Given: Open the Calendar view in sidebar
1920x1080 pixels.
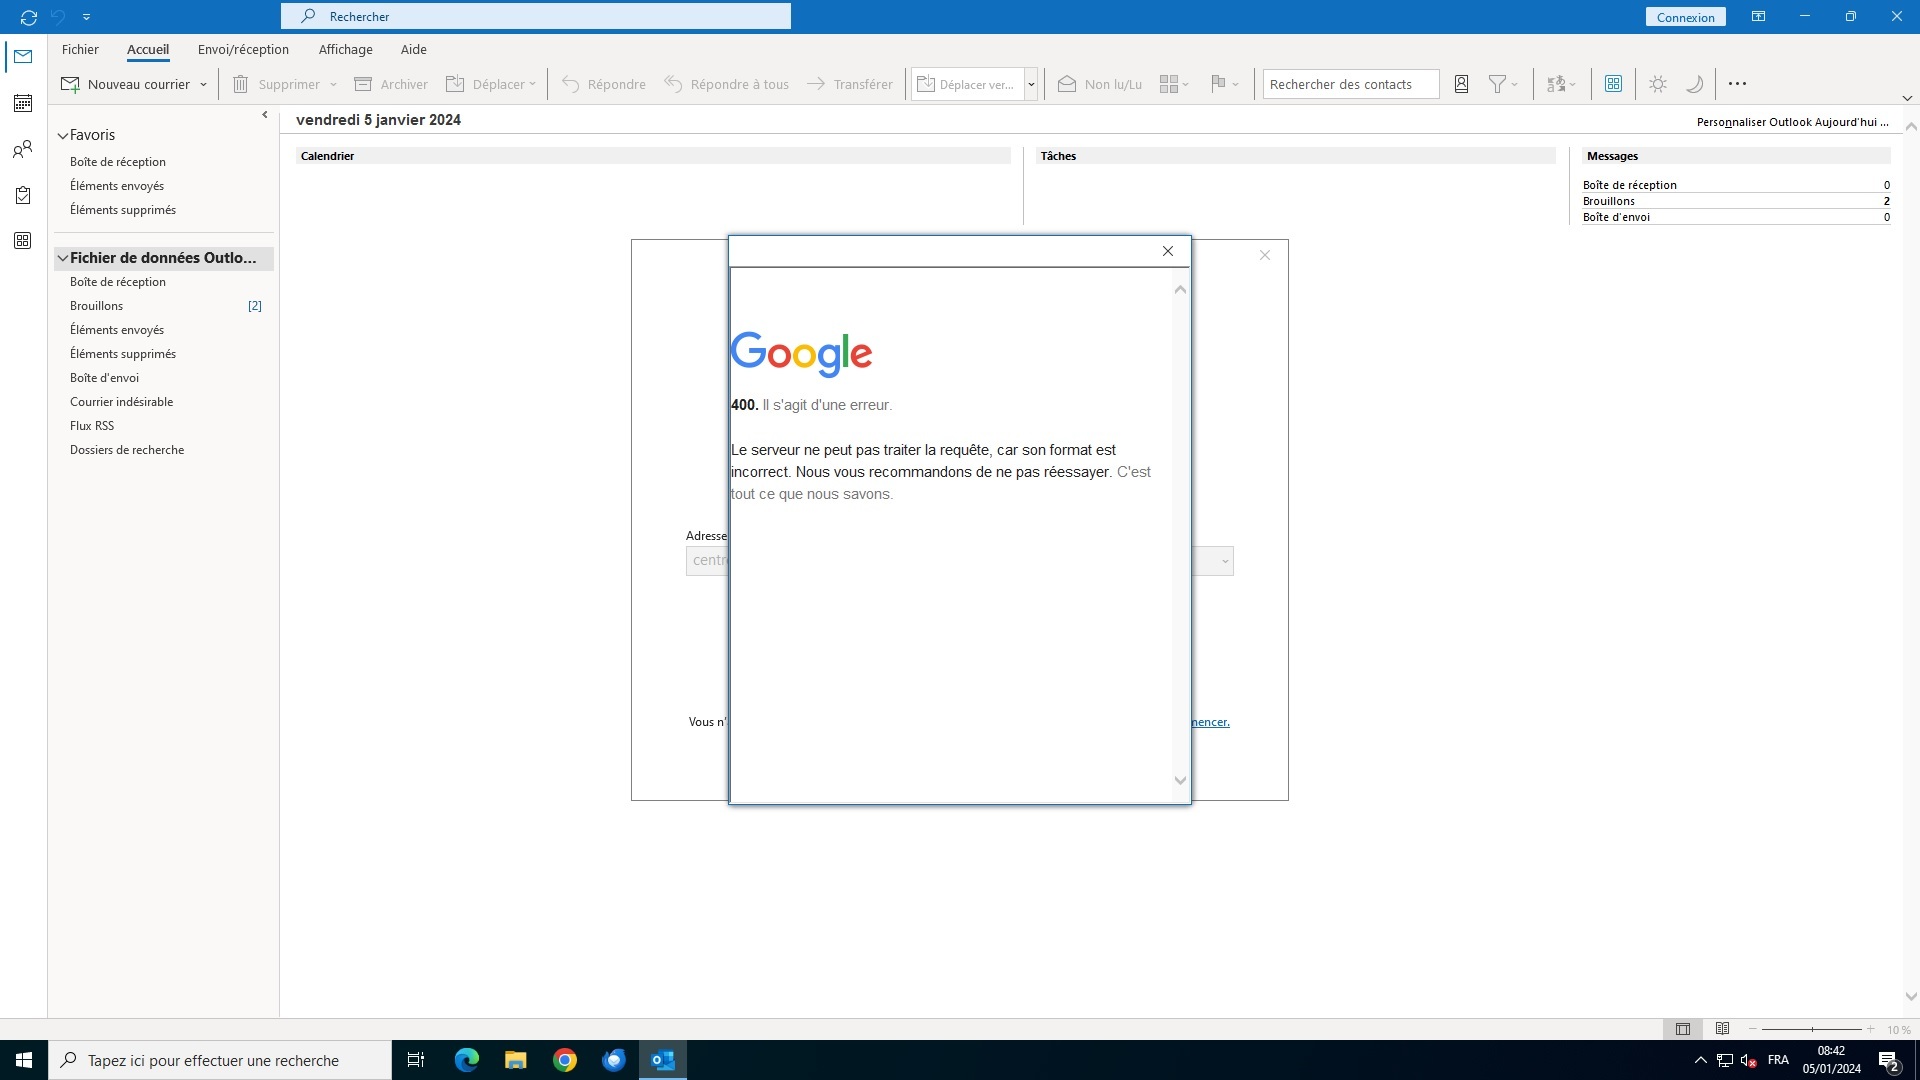Looking at the screenshot, I should click(x=22, y=103).
